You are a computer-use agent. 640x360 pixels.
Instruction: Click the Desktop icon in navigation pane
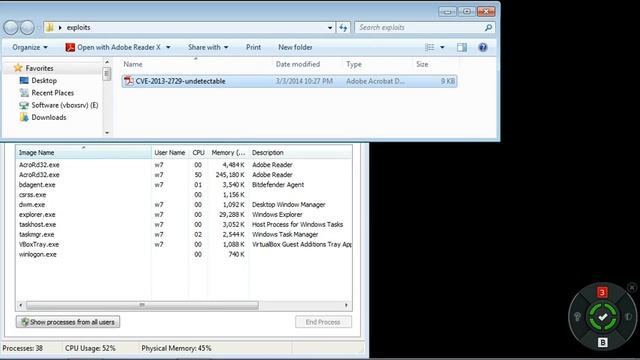click(24, 80)
